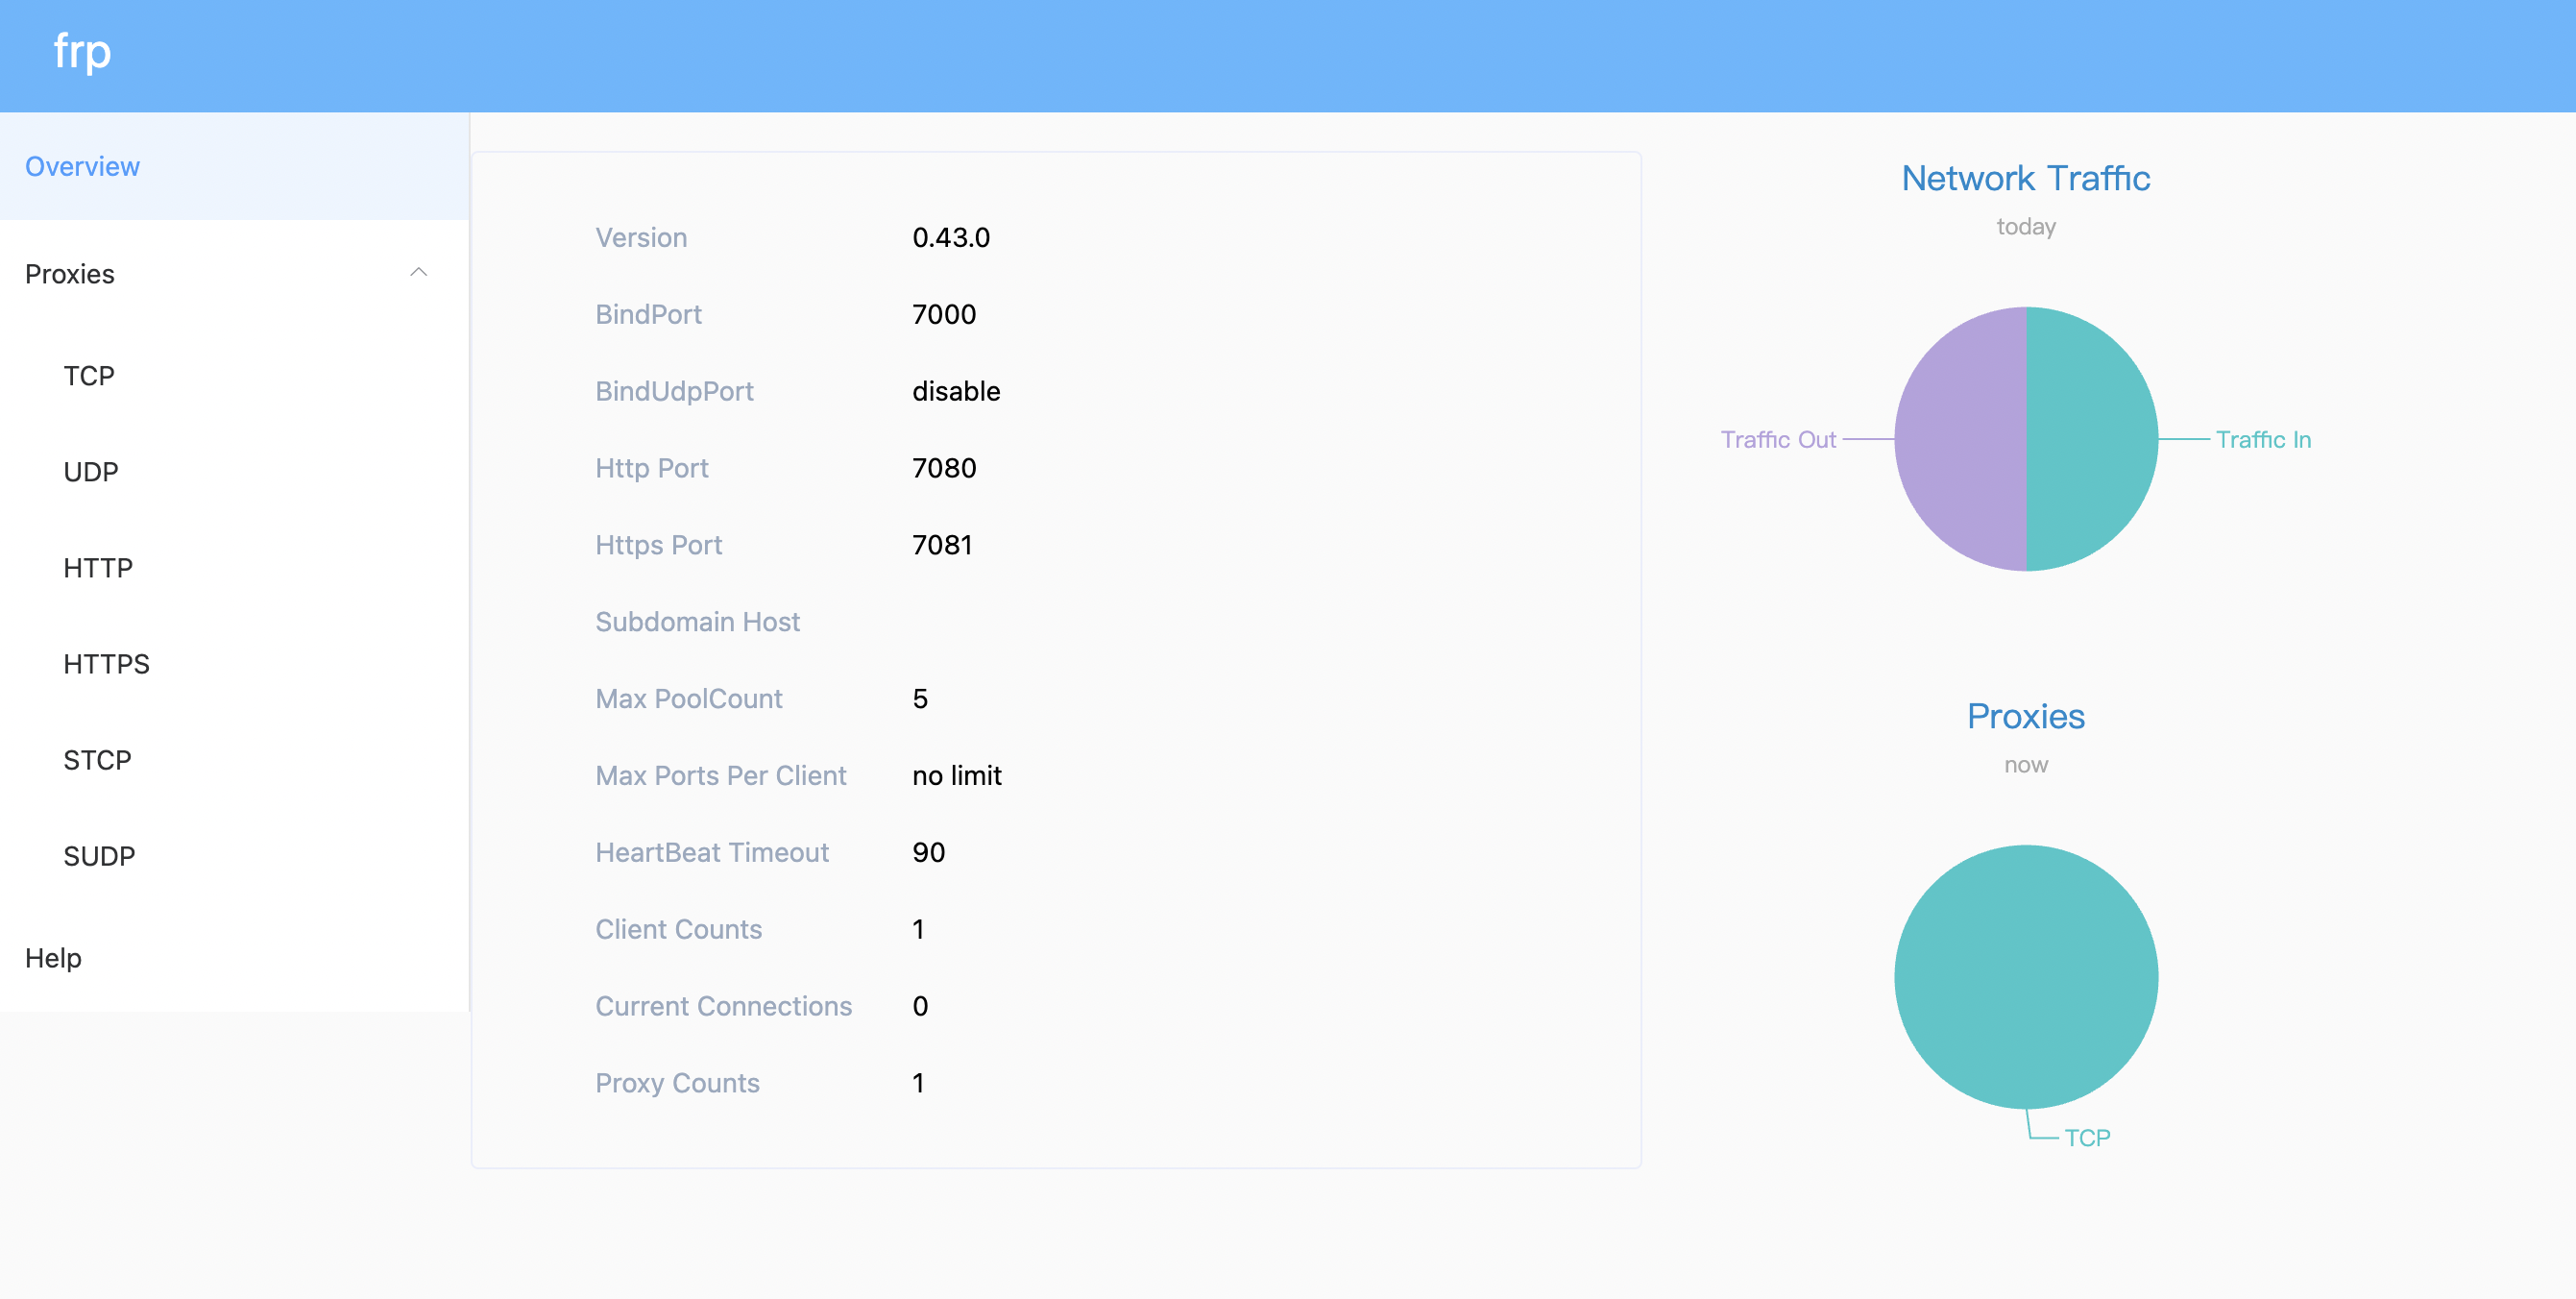This screenshot has width=2576, height=1299.
Task: Click the Traffic Out chart label
Action: point(1778,440)
